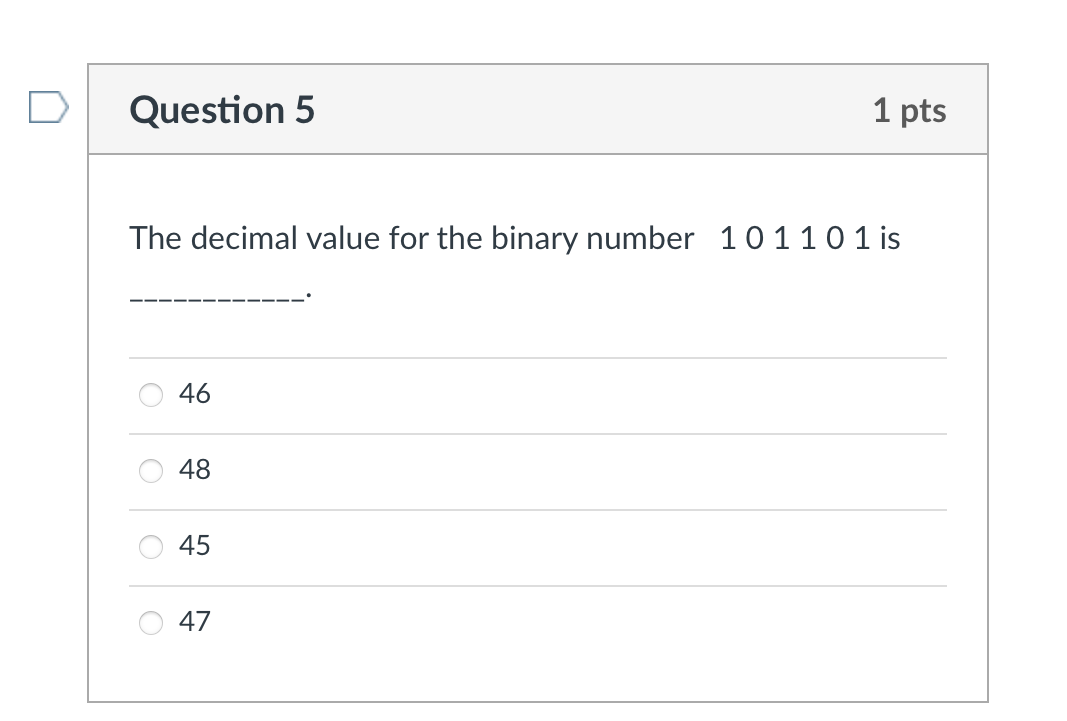Click the word 'Question' in the header
This screenshot has height=721, width=1067.
[x=207, y=110]
